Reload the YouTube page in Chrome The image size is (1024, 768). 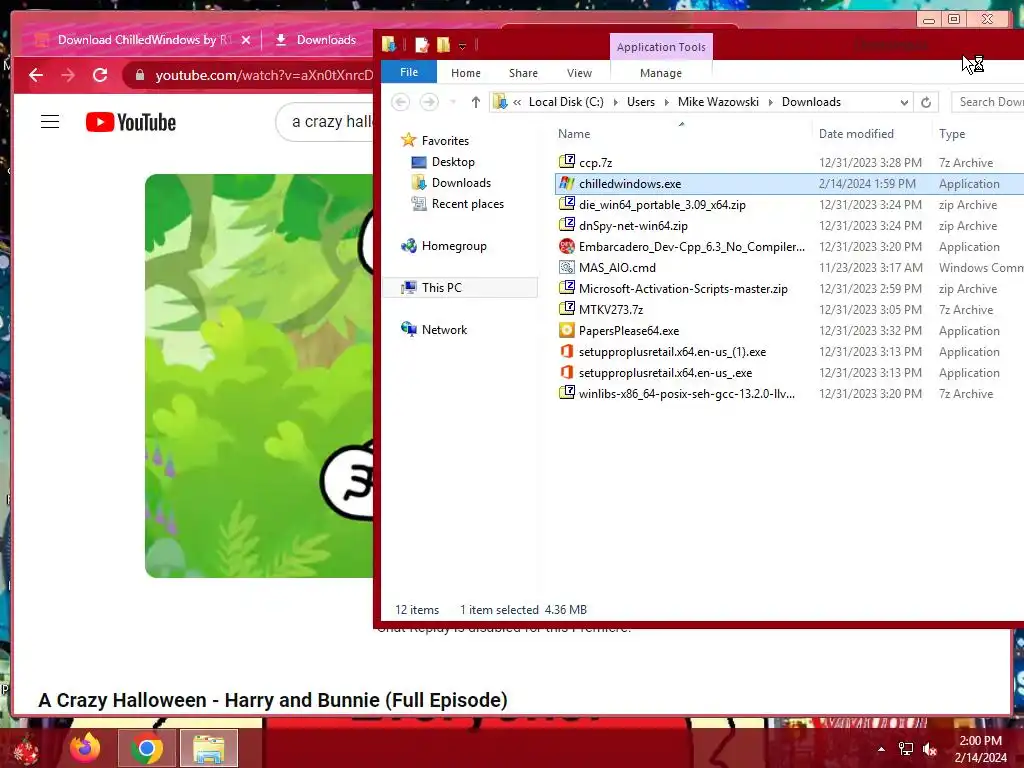point(100,75)
